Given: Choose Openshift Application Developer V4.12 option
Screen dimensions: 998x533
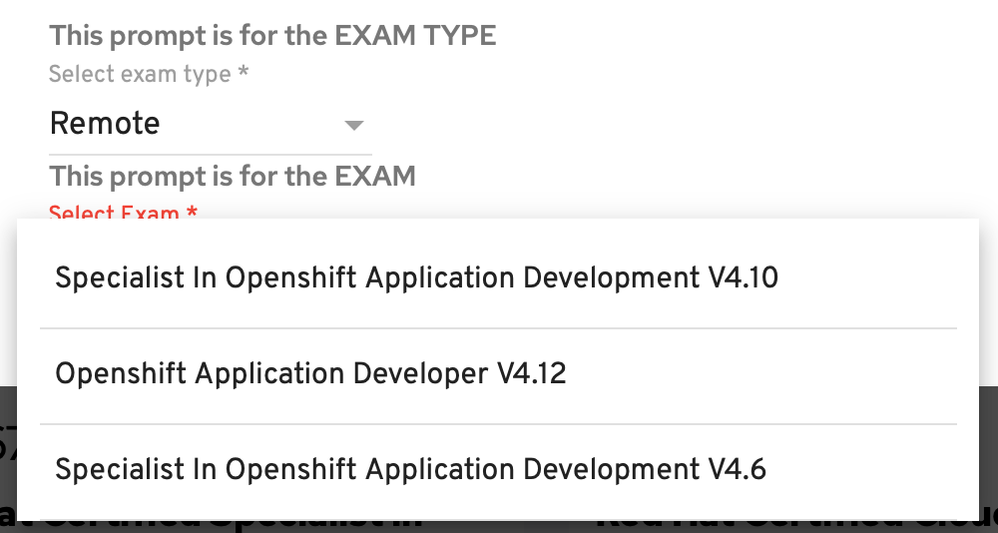Looking at the screenshot, I should (x=310, y=374).
